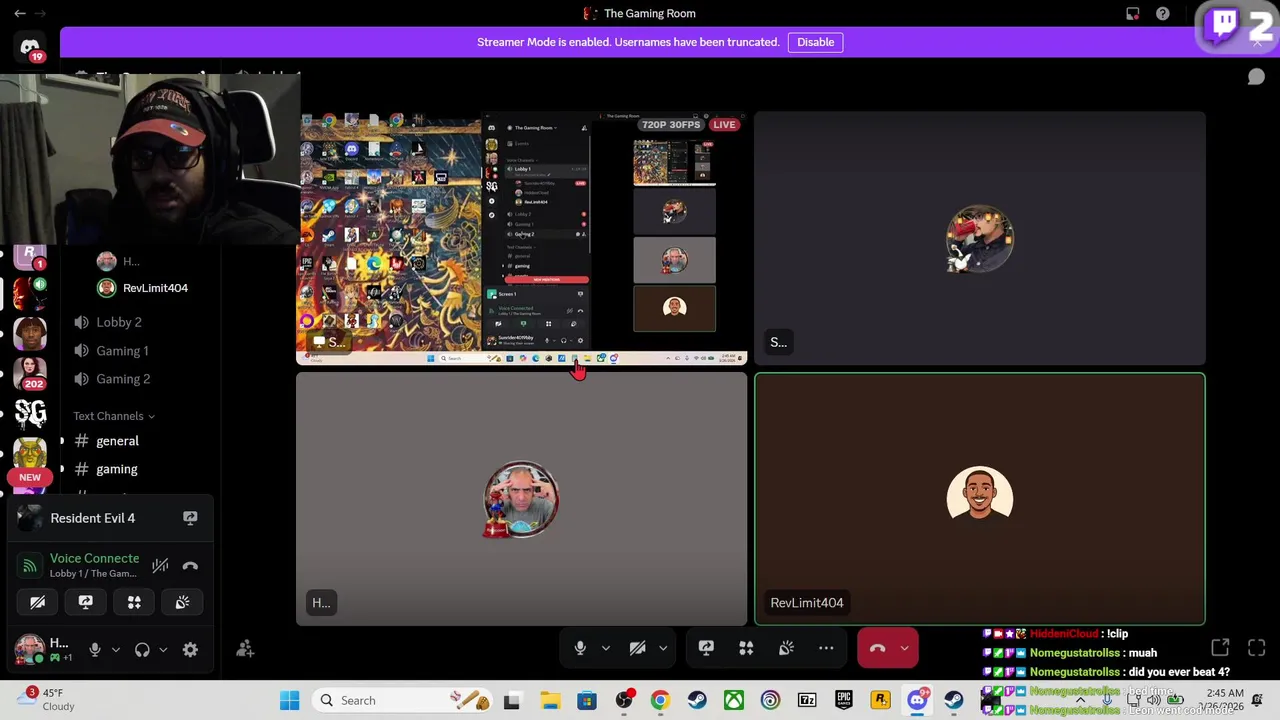Open Xbox app from taskbar
Screen dimensions: 1280x720
tap(734, 700)
